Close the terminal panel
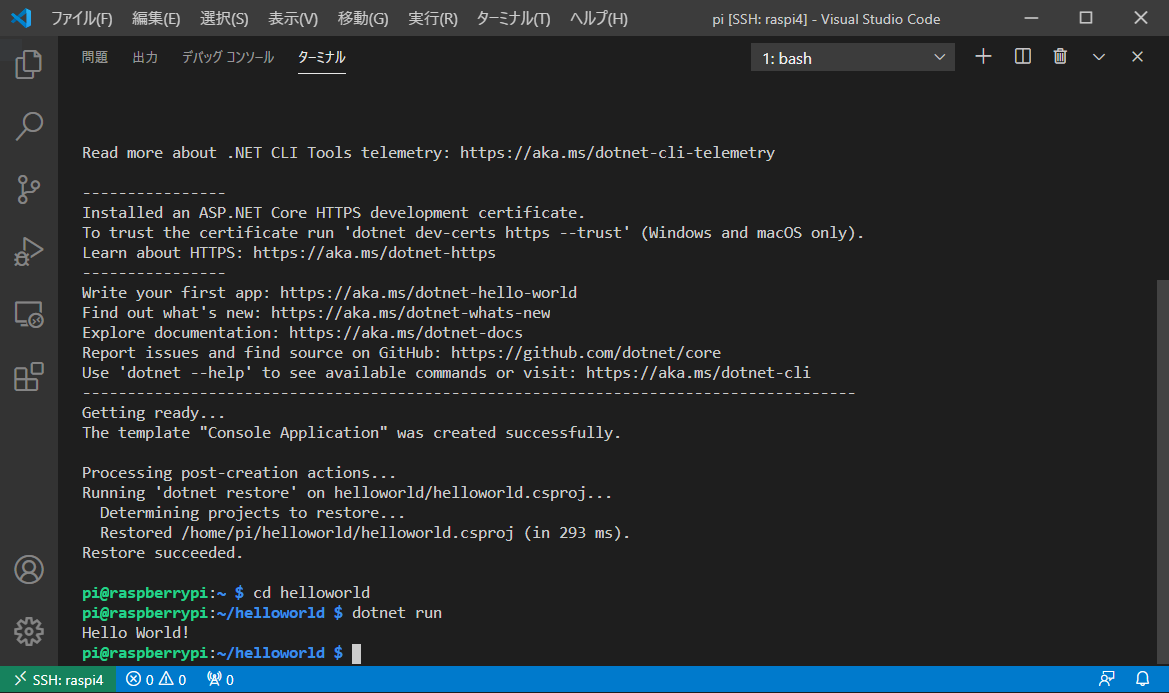Screen dimensions: 1169x693 click(x=1137, y=57)
